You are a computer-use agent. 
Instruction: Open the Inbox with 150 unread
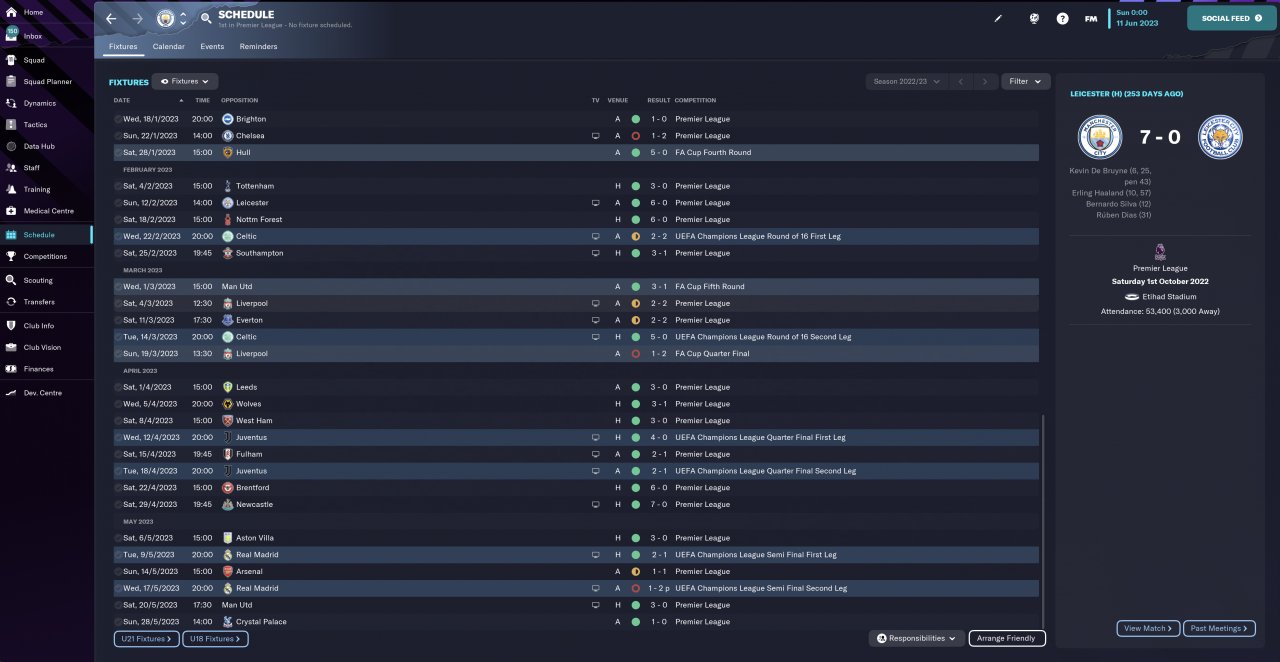[33, 36]
